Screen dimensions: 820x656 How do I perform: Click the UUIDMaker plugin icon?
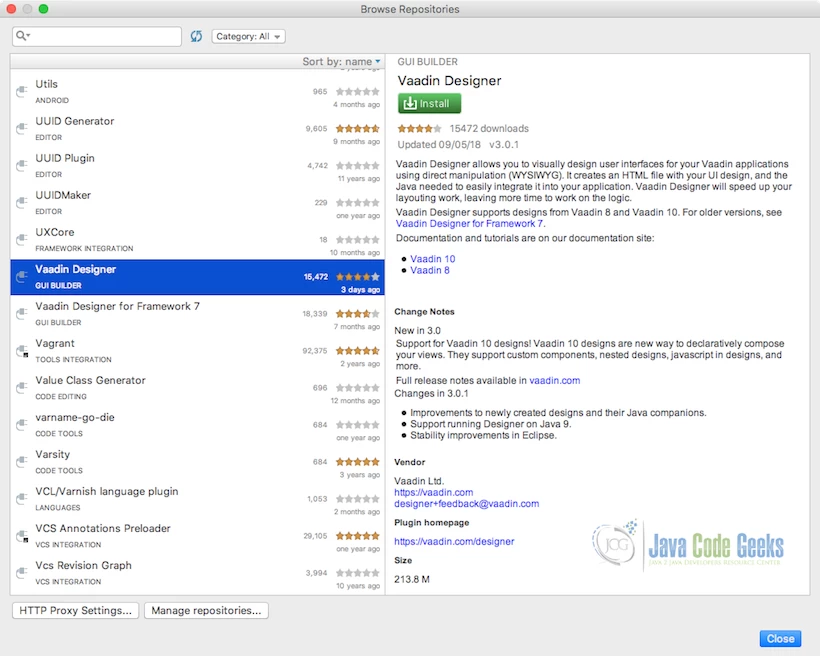click(21, 202)
